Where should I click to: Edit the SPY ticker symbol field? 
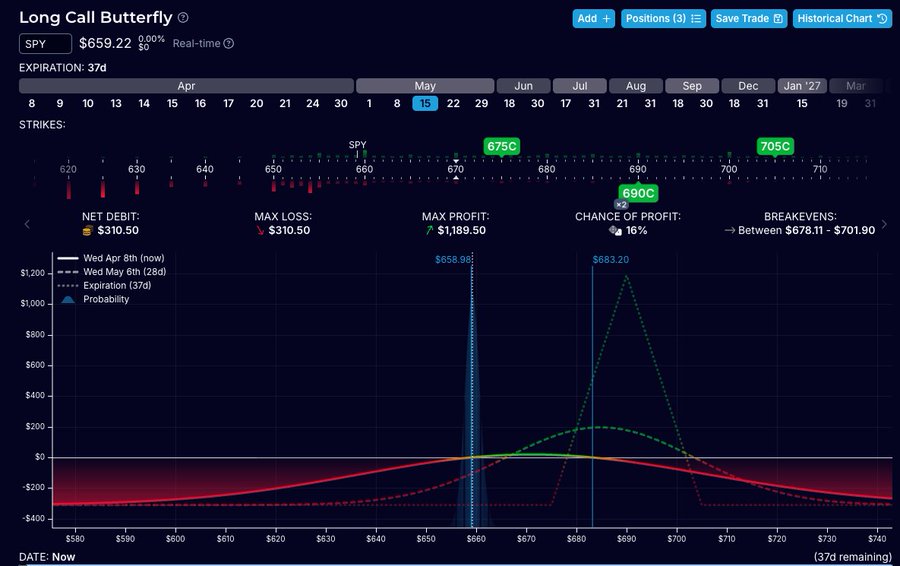pos(46,44)
